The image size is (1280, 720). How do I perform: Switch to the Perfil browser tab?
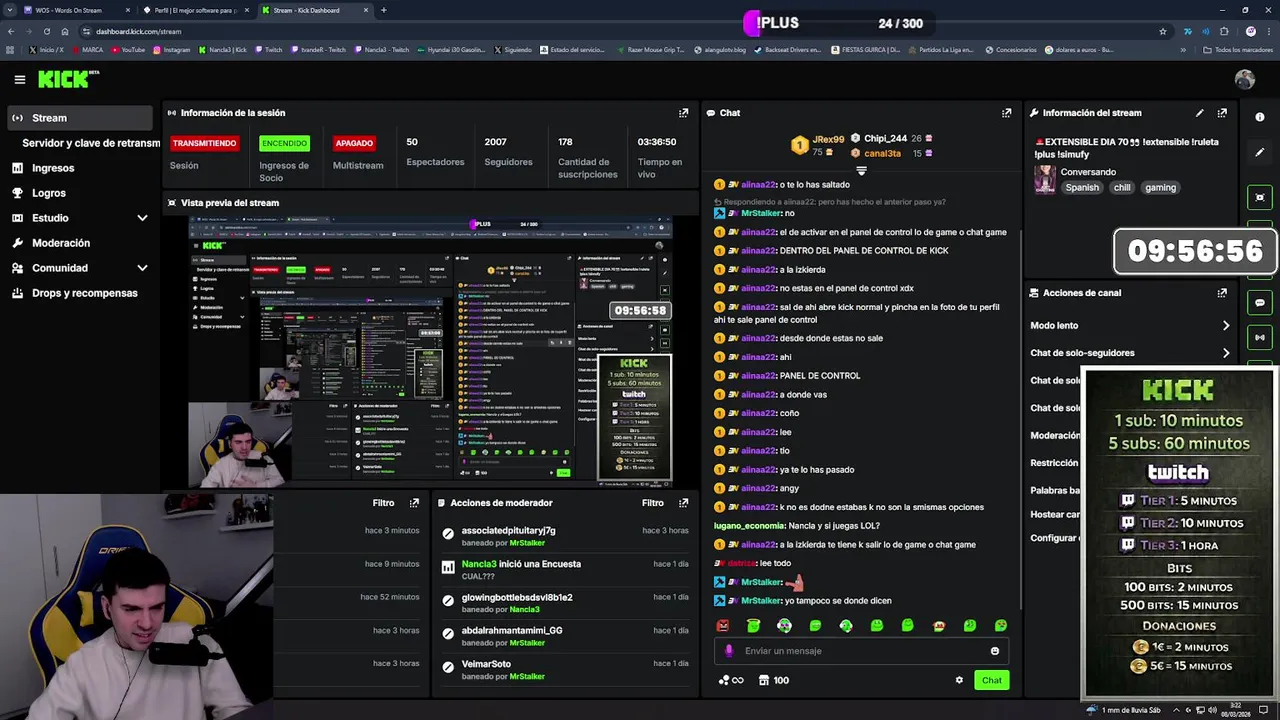coord(195,10)
